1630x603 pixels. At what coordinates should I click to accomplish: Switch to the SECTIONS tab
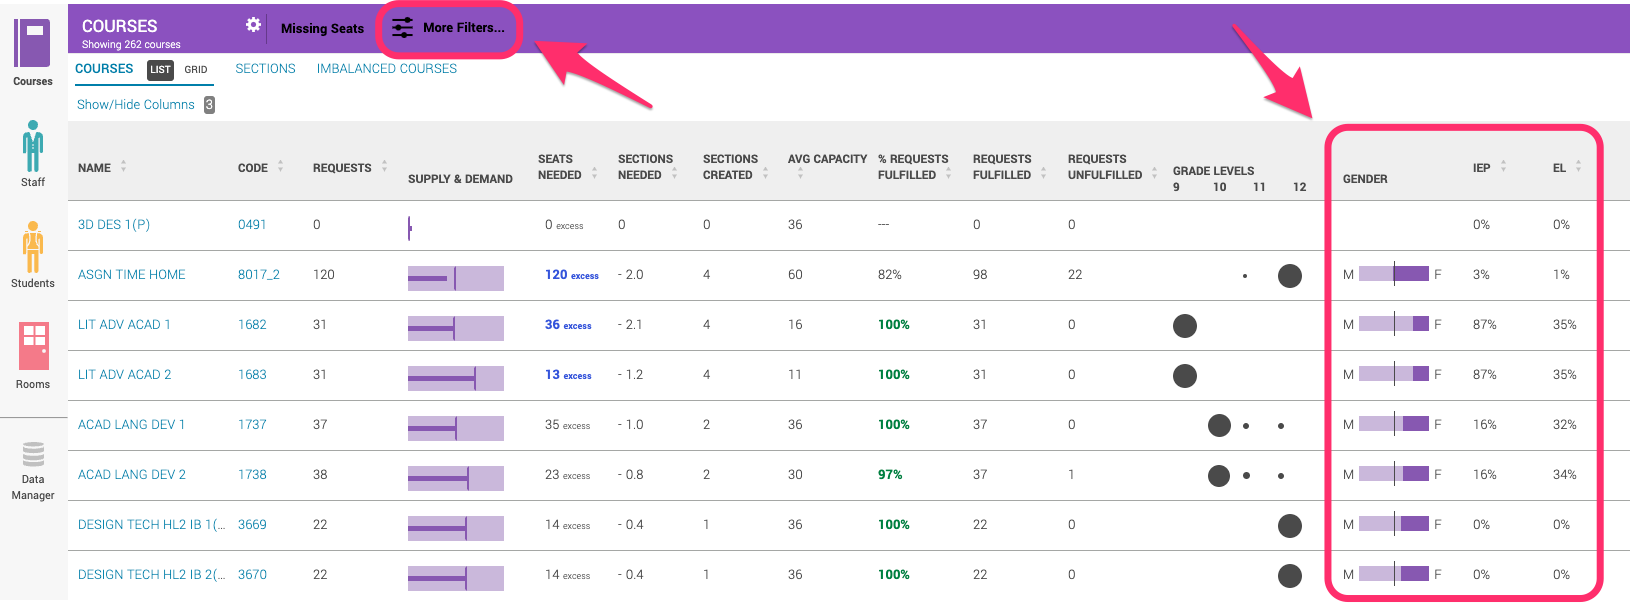pos(265,69)
